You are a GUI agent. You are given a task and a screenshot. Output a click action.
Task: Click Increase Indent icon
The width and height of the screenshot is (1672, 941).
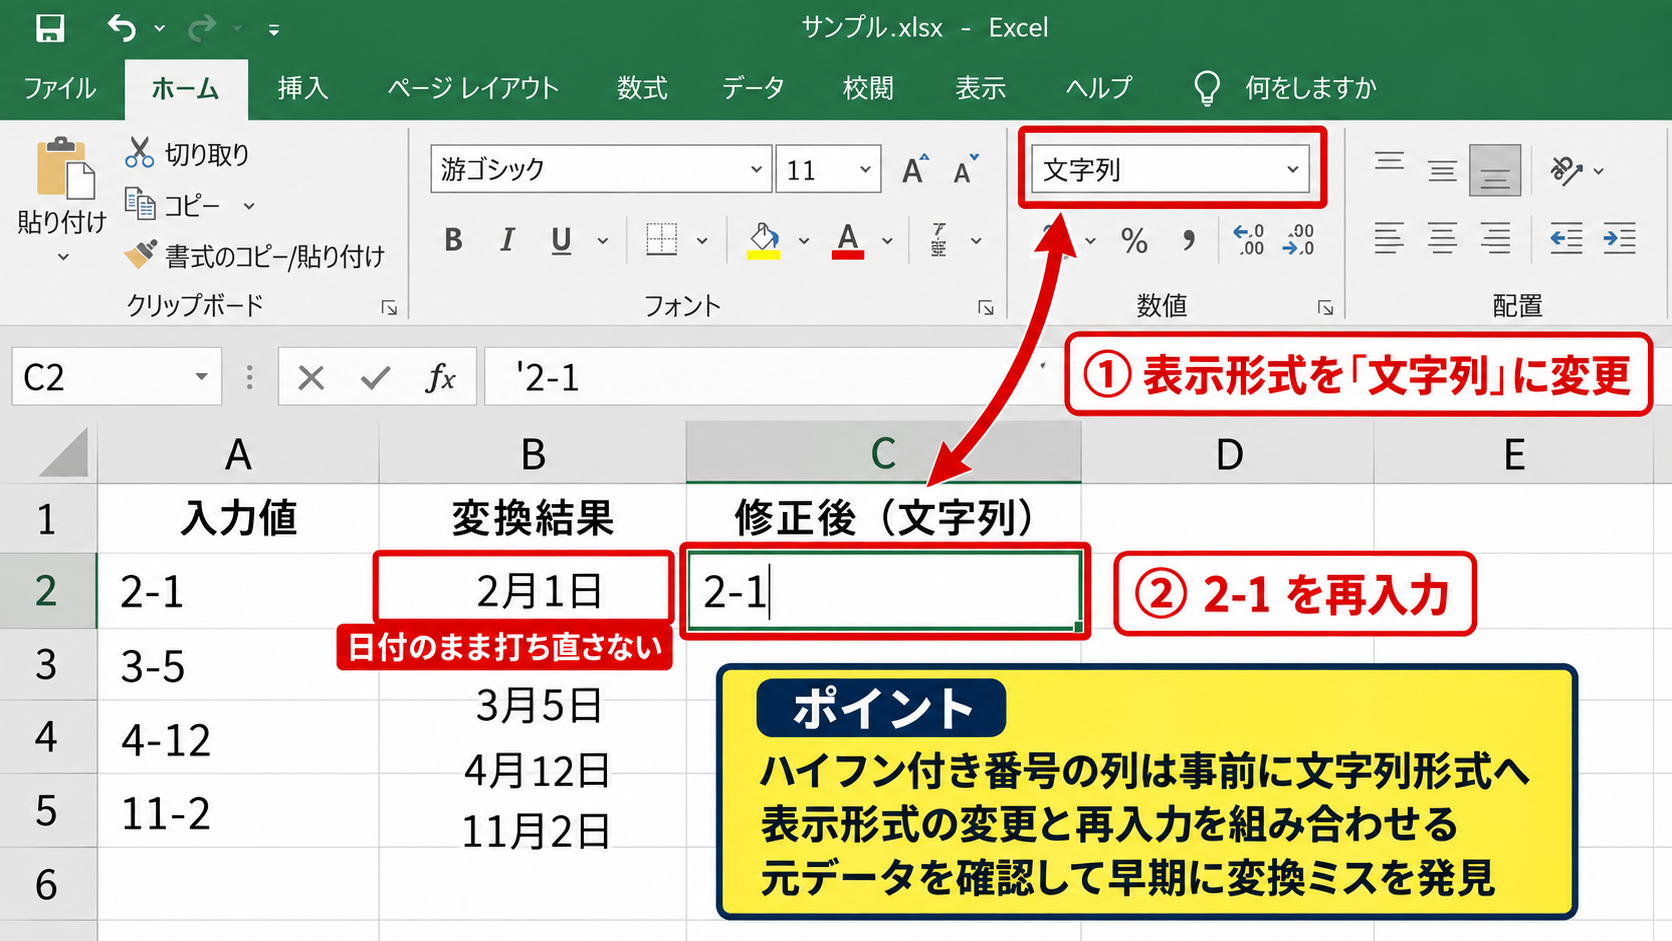1619,239
